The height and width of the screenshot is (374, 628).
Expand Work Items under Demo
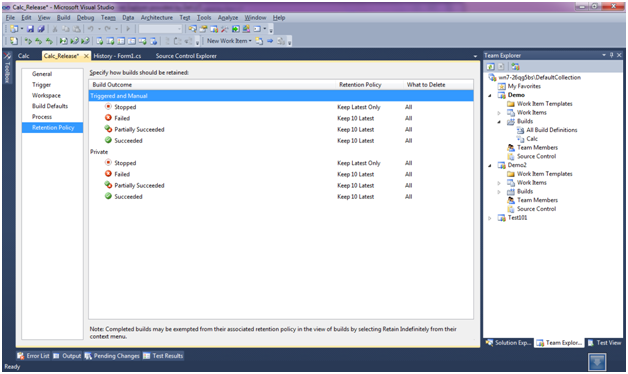tap(499, 113)
